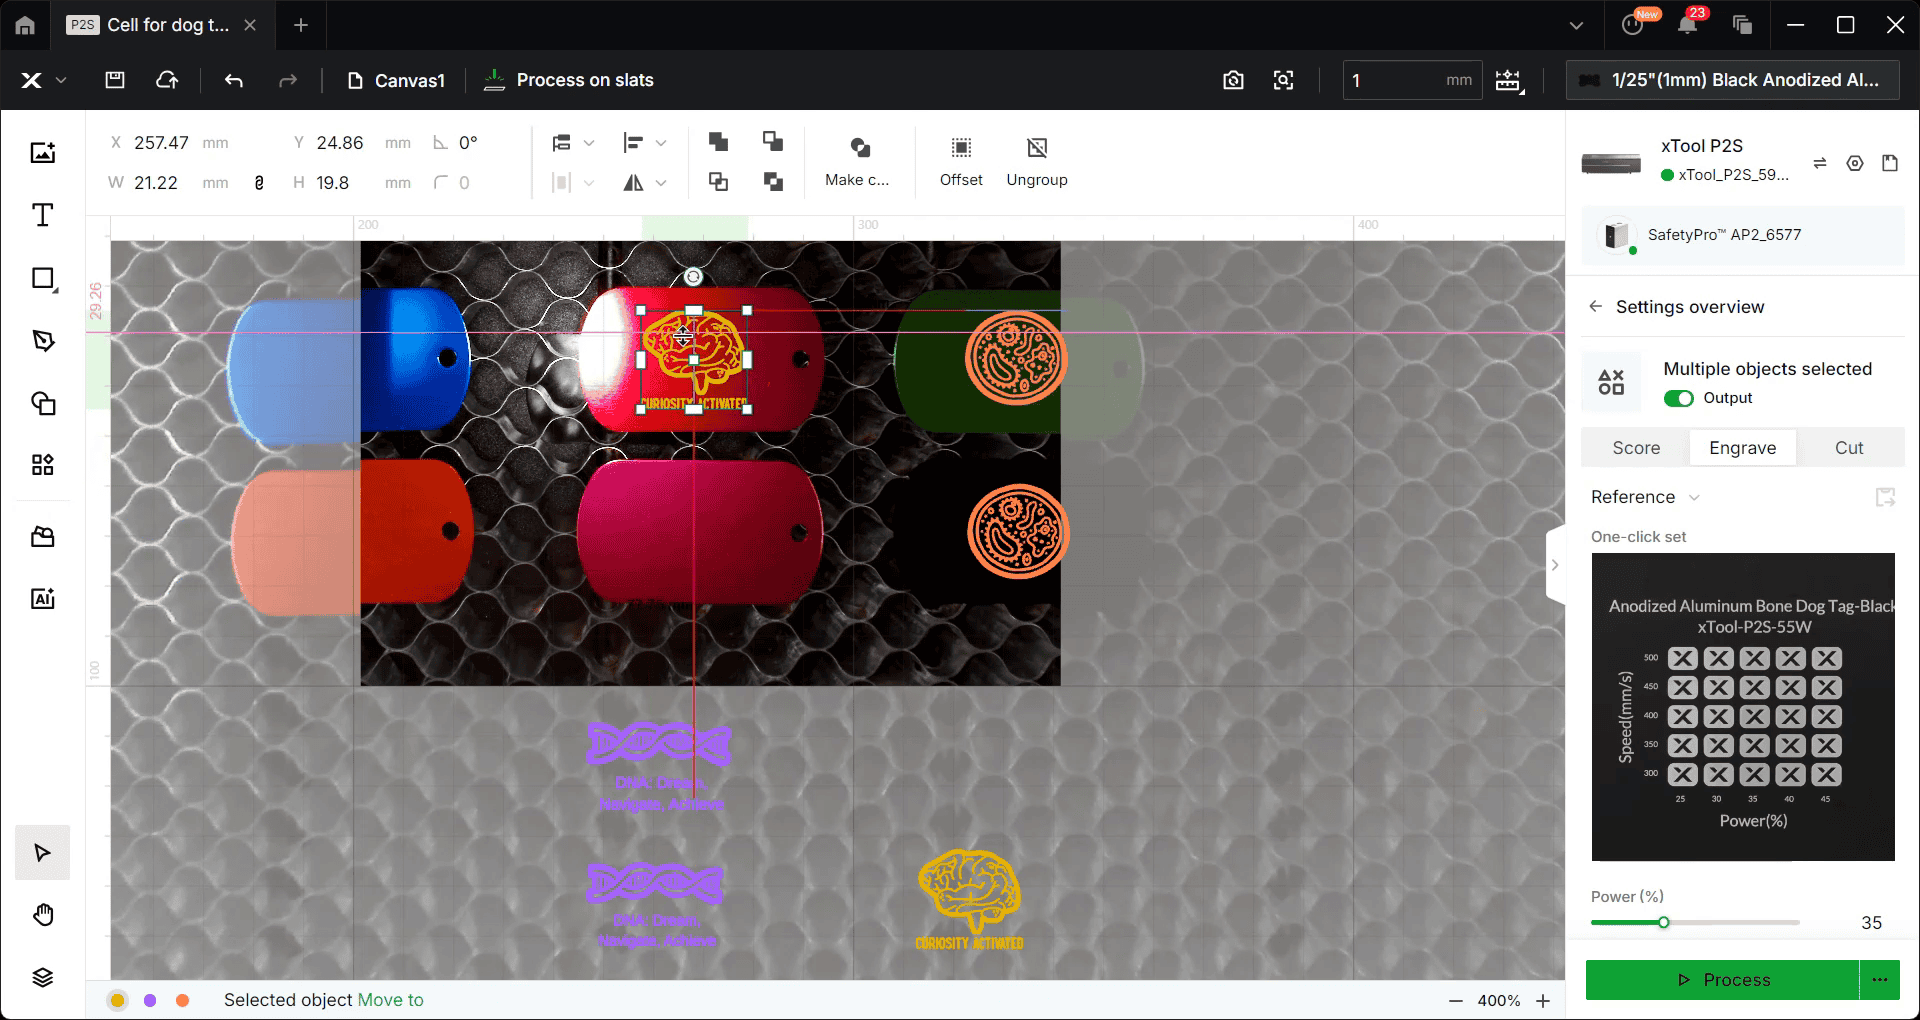
Task: Select the Rectangle shape tool
Action: [x=42, y=278]
